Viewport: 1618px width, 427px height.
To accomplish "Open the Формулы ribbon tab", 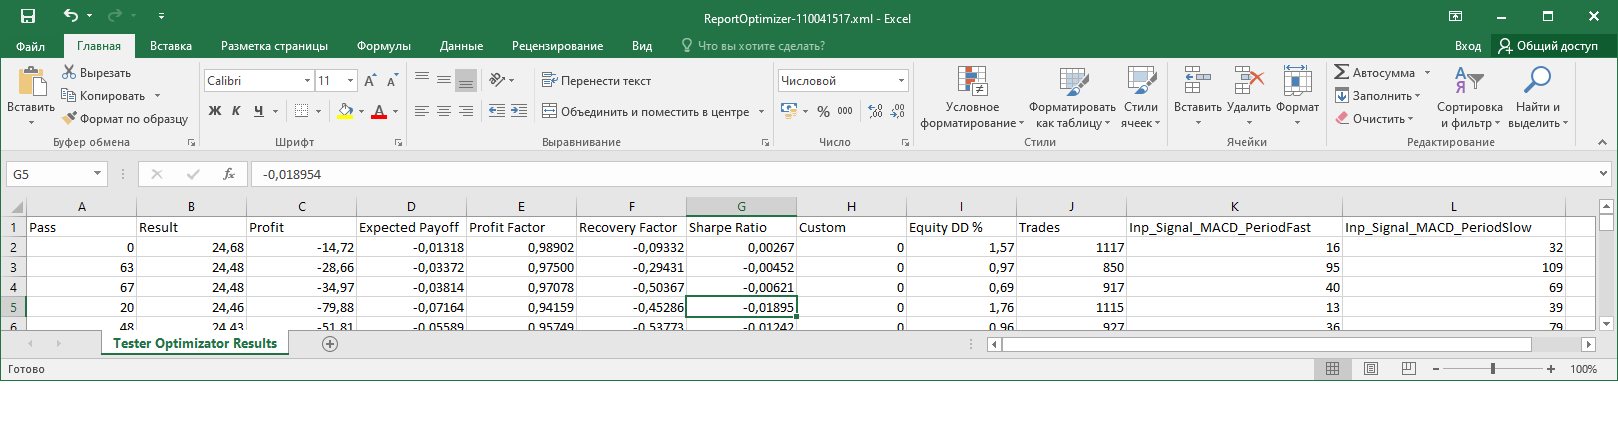I will 383,46.
